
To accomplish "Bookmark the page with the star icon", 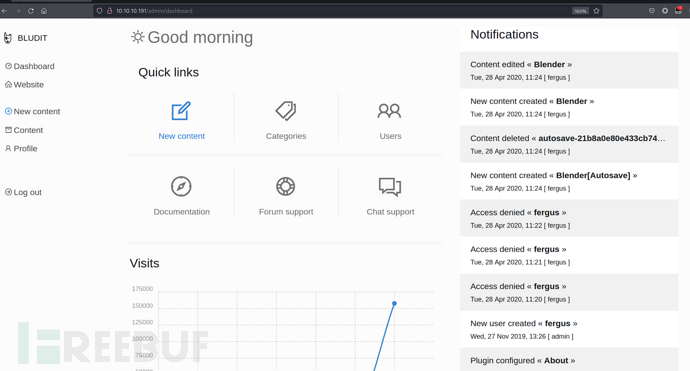I will tap(596, 11).
